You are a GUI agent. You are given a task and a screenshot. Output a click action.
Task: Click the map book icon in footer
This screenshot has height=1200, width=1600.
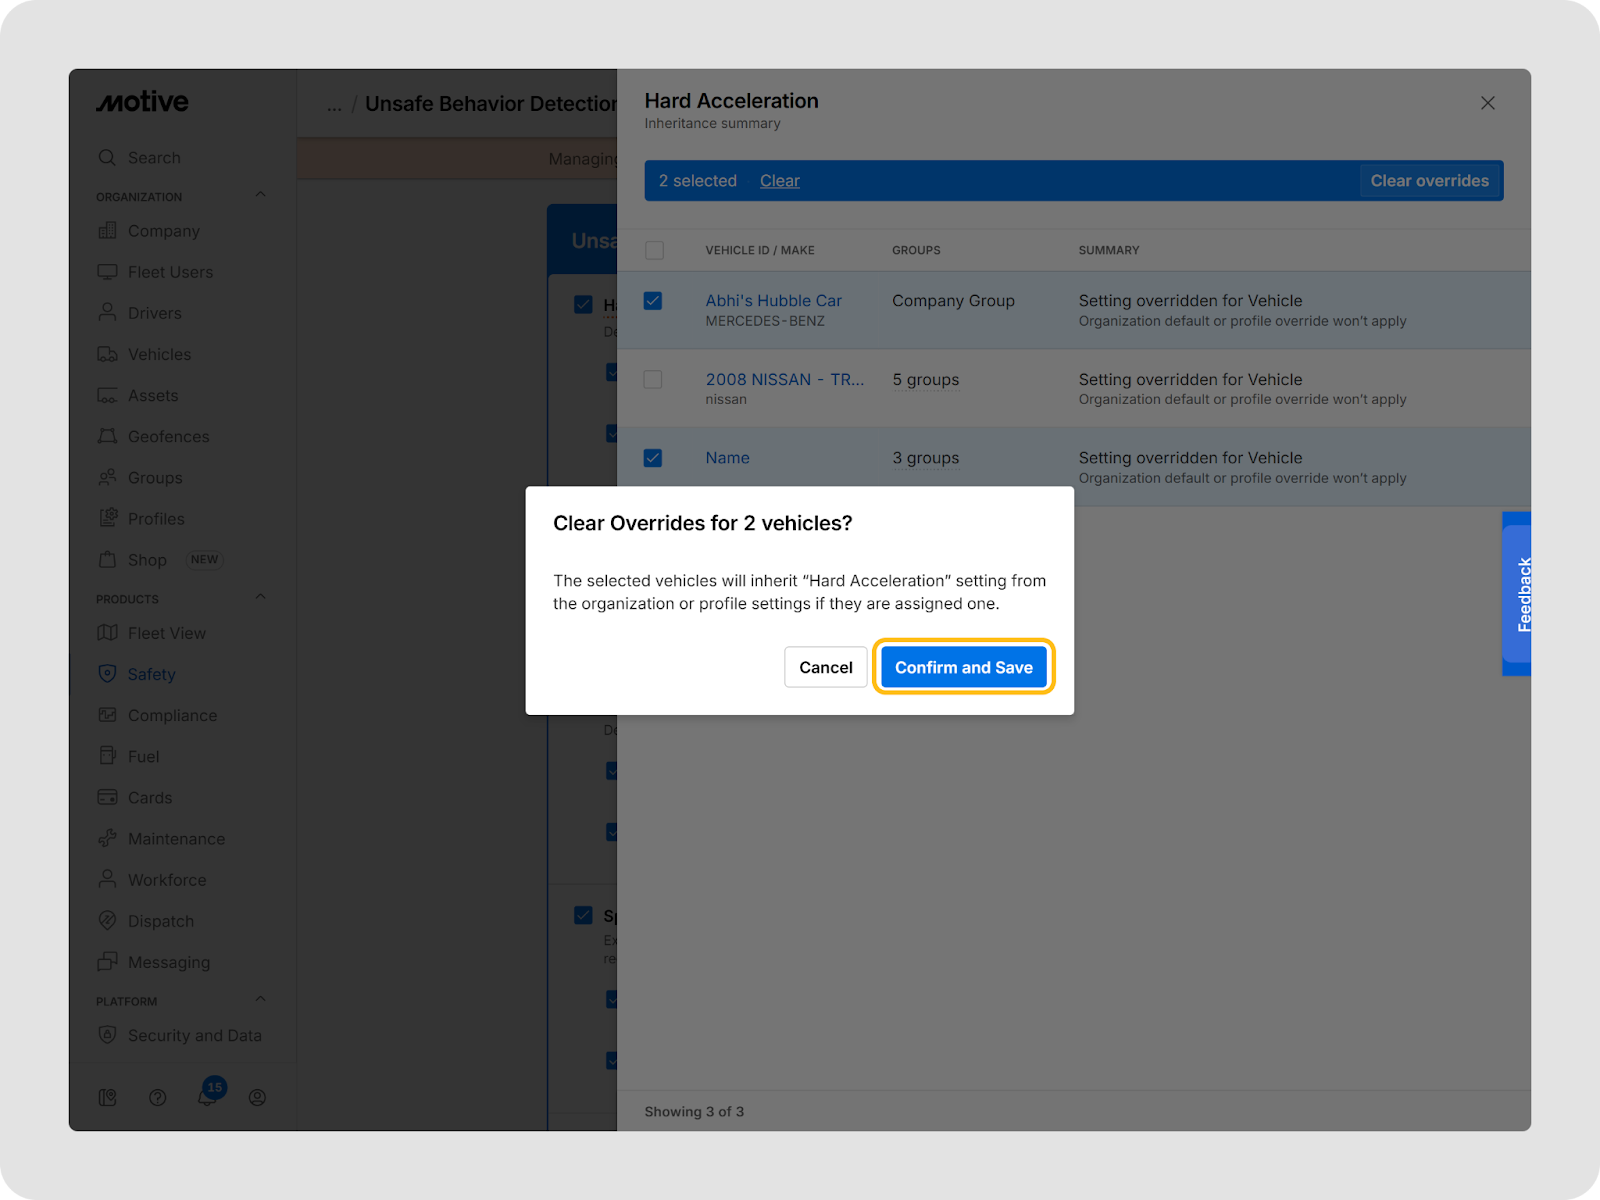107,1097
